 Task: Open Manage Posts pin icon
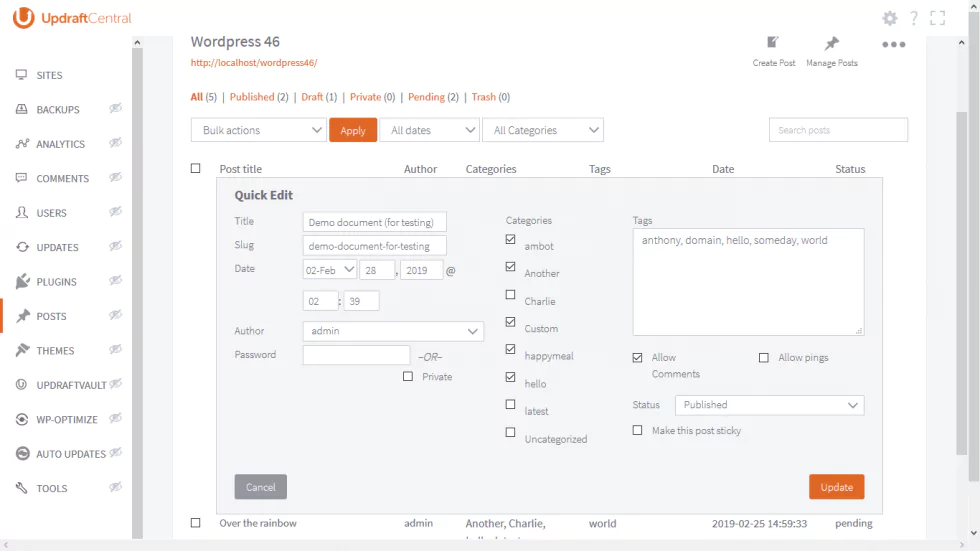pos(831,43)
